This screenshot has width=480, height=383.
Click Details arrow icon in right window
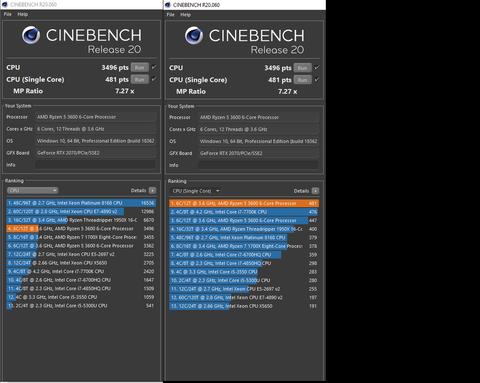[315, 191]
